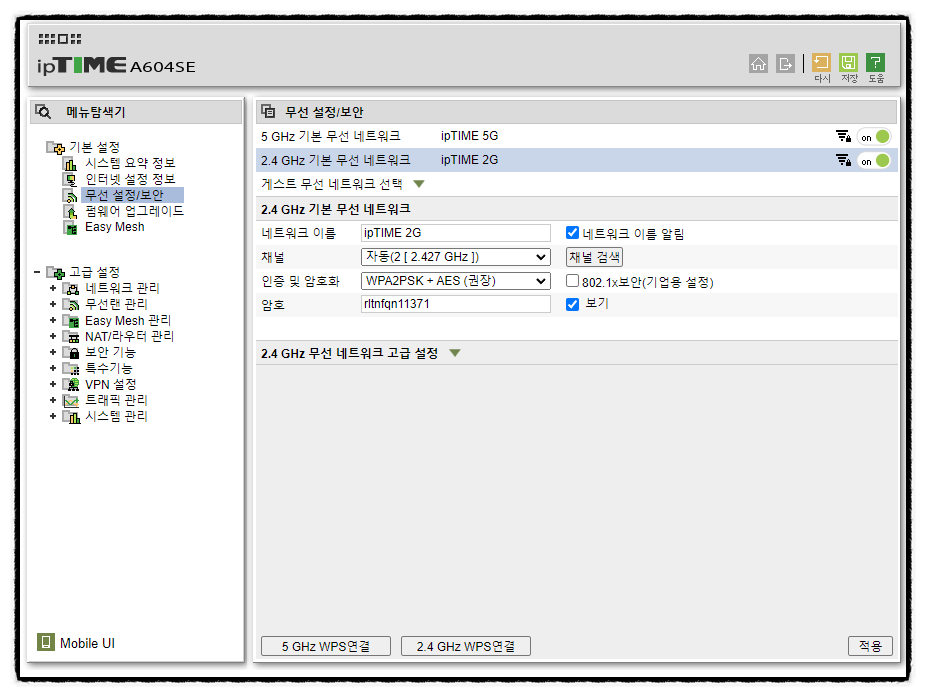Click the 무선 설정/보안 panel header icon
Screen dimensions: 926x697
tap(268, 111)
